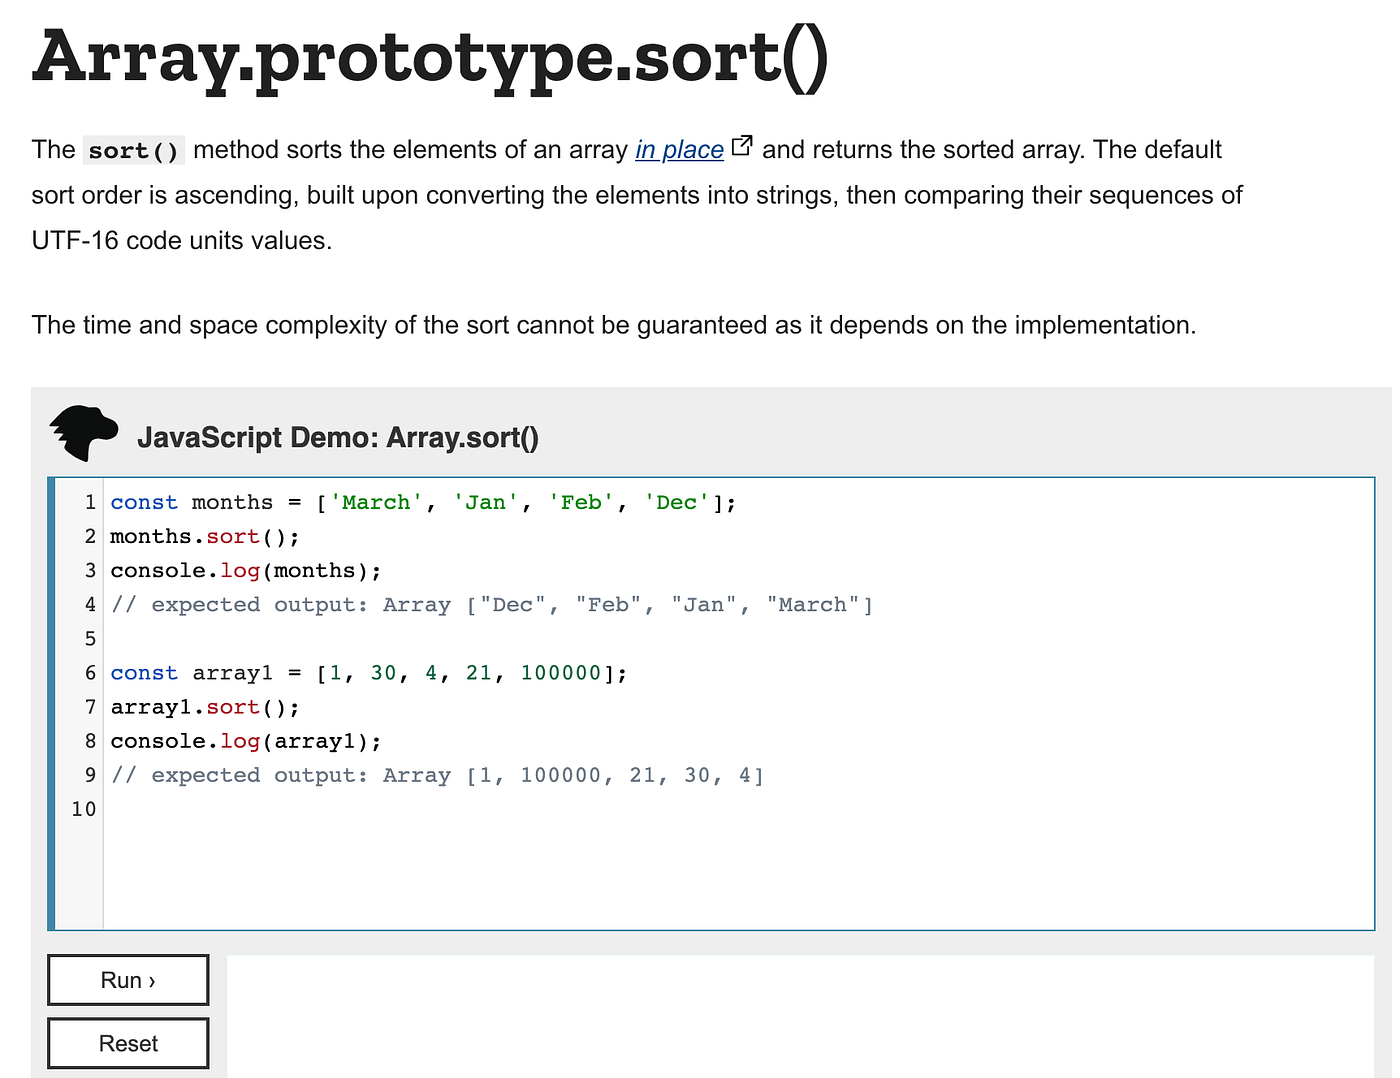Click the empty output console area
Viewport: 1400px width, 1078px height.
pyautogui.click(x=800, y=1016)
